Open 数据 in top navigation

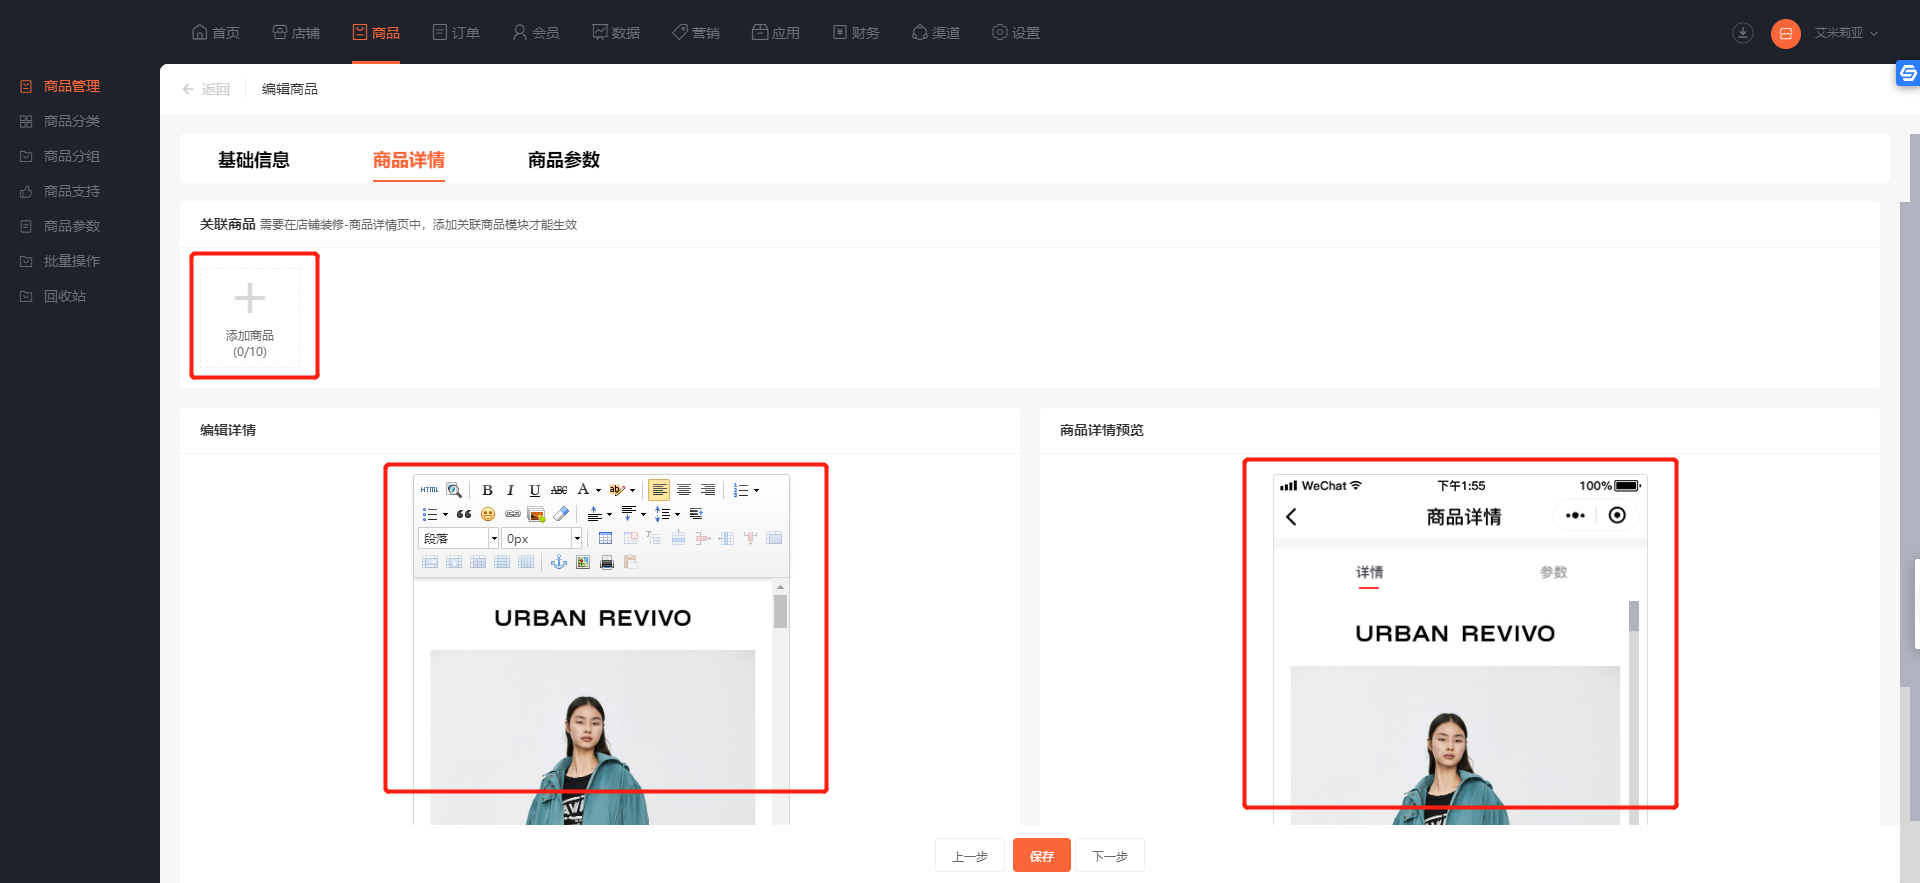pyautogui.click(x=616, y=32)
